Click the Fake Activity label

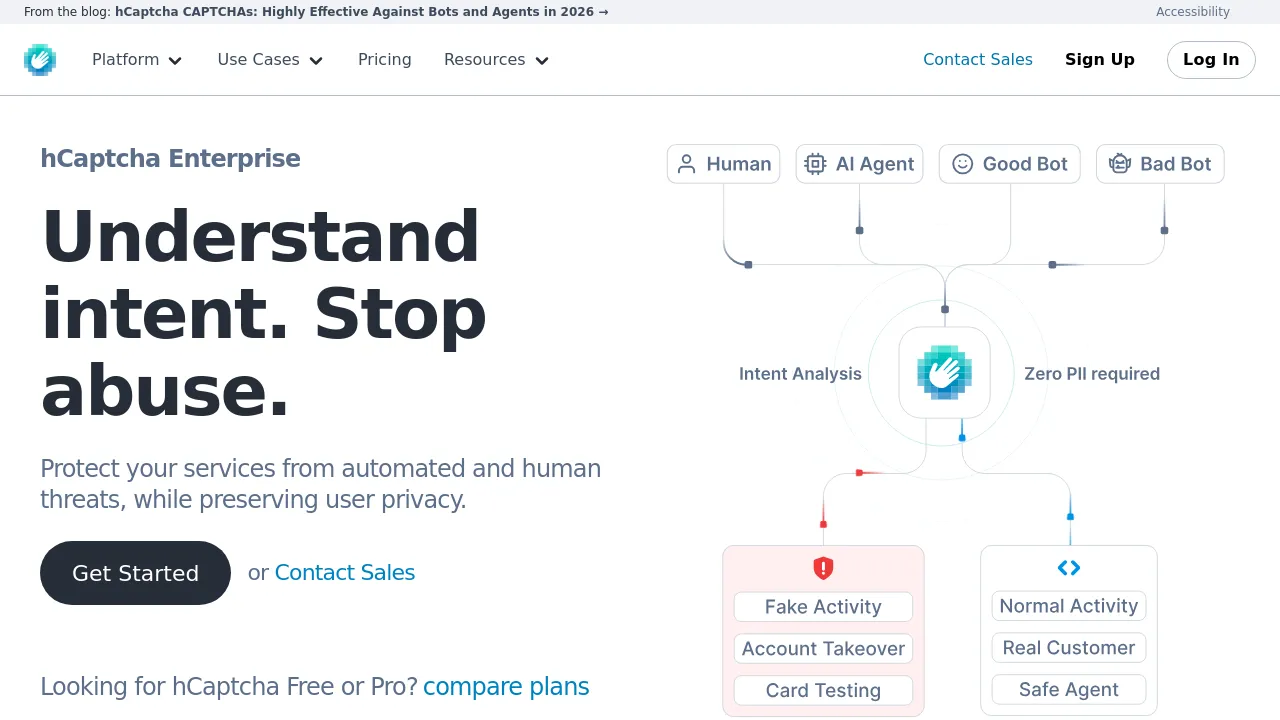[823, 607]
